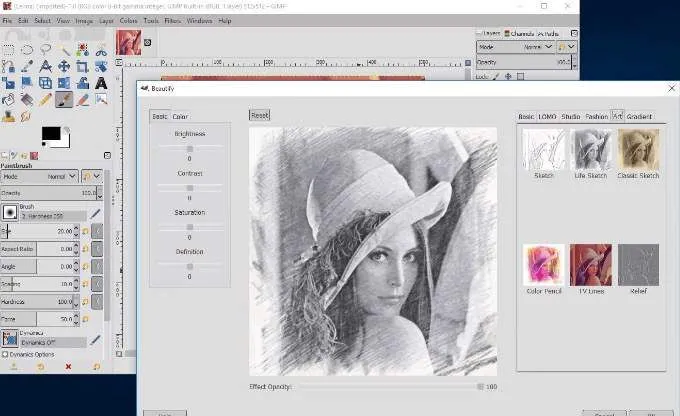Reset Size value with its yellow icon
The height and width of the screenshot is (416, 680).
[85, 231]
